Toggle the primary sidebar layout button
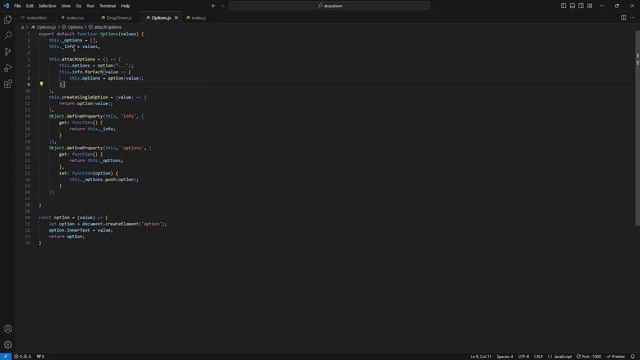 [x=563, y=6]
